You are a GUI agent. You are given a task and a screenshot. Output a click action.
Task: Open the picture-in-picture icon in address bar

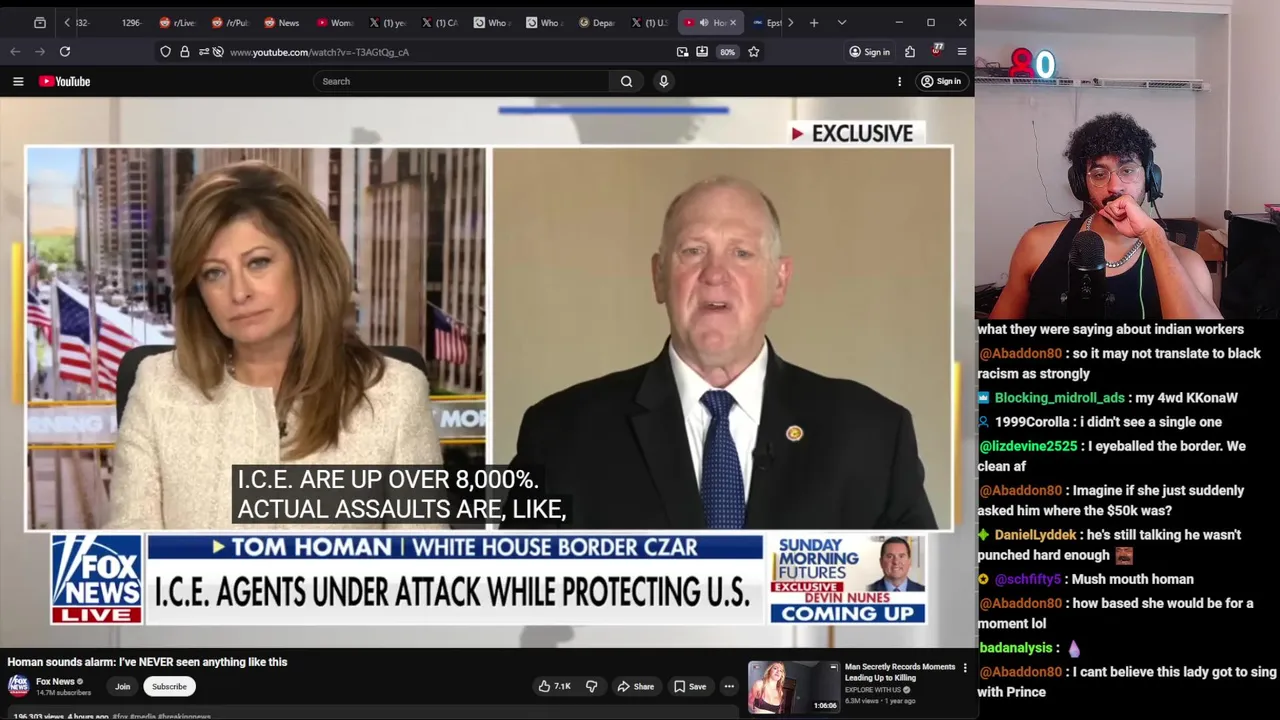coord(682,51)
